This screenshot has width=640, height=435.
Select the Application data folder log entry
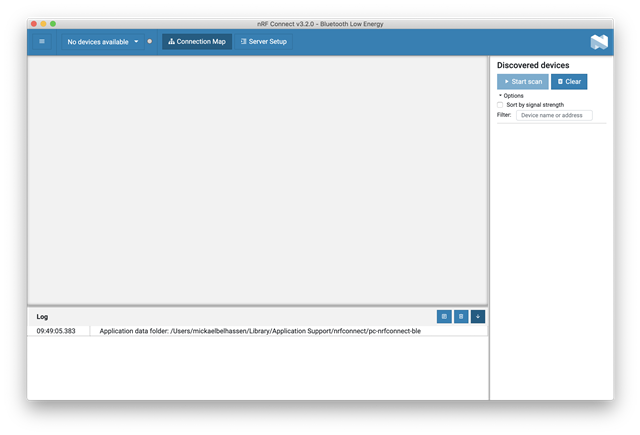tap(260, 331)
